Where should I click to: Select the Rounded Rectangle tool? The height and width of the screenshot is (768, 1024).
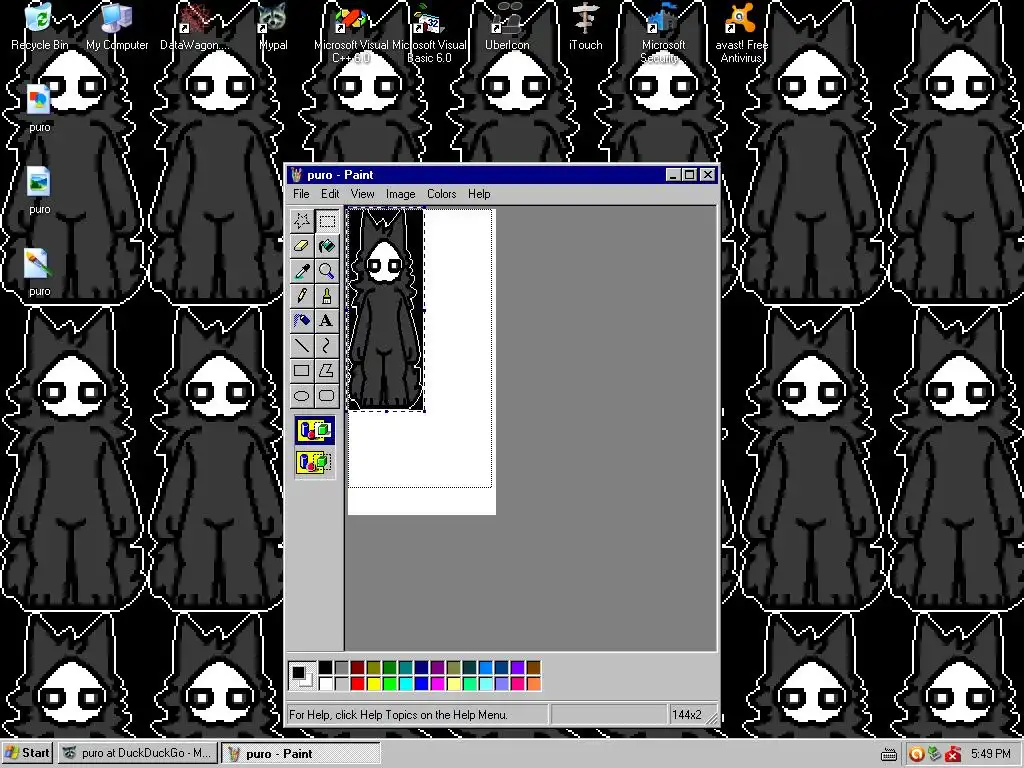[327, 395]
